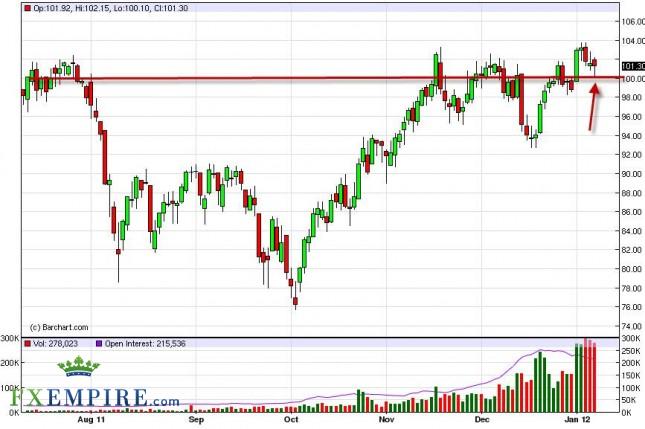Click the 98.00 price axis label

tap(633, 97)
